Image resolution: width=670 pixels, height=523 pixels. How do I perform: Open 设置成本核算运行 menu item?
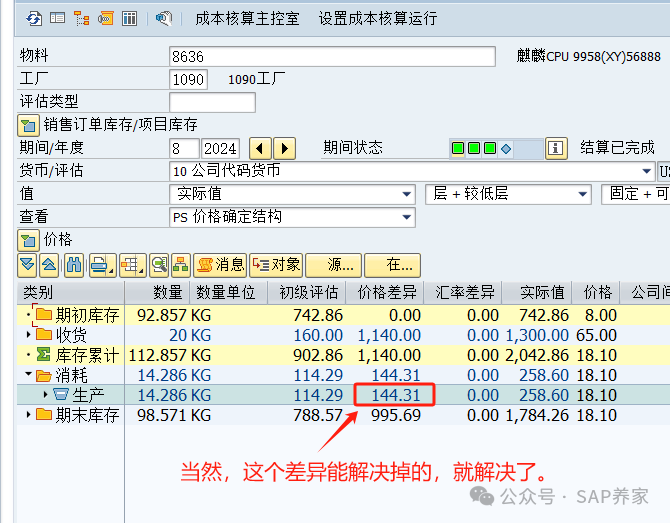tap(377, 18)
